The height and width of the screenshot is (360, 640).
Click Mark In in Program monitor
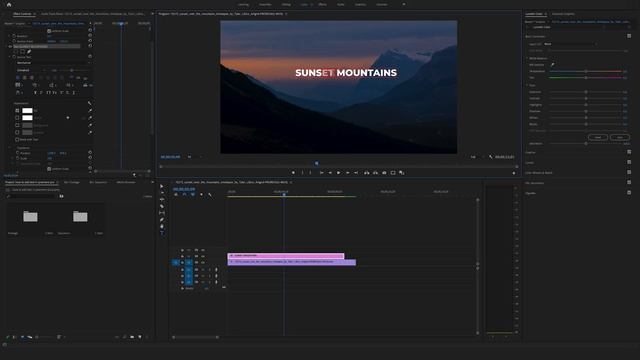302,173
